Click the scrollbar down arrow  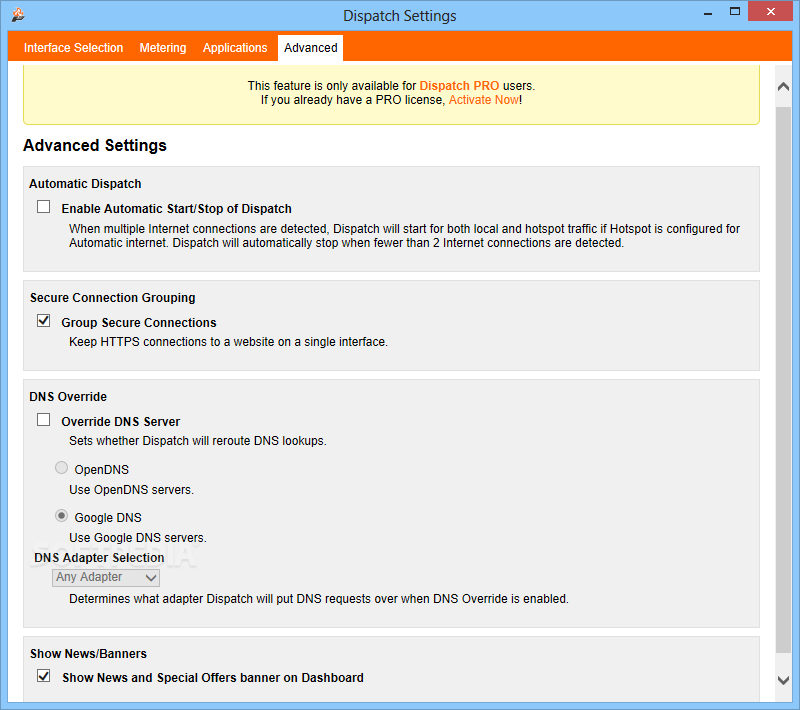tap(783, 680)
